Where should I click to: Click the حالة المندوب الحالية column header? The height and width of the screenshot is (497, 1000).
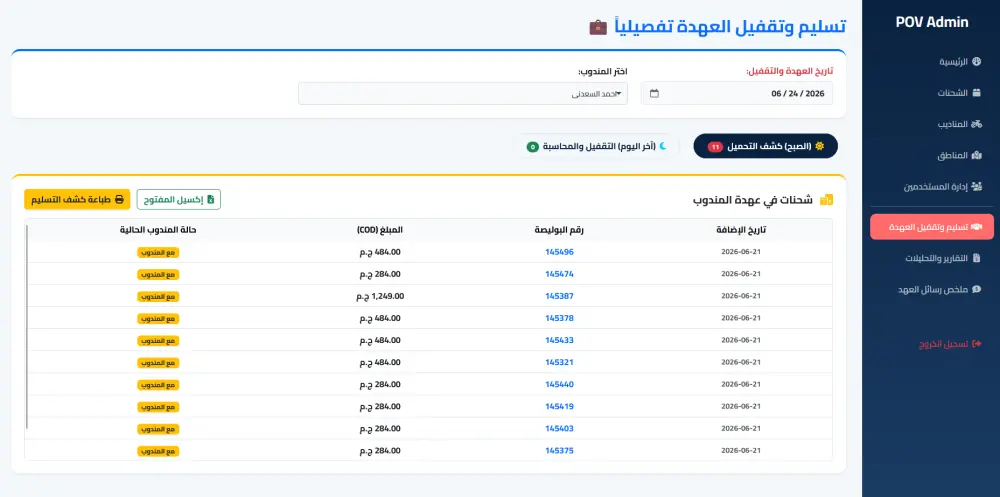[158, 230]
